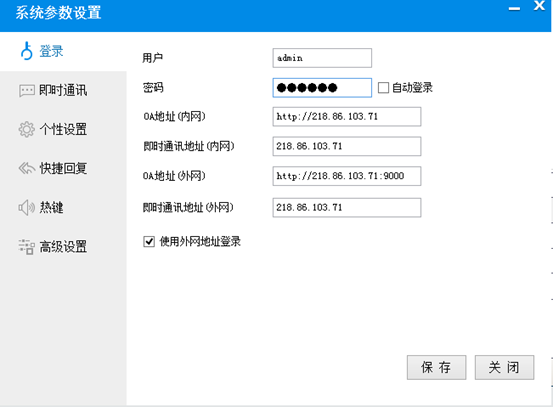Click into the 密码 password field
558x407 pixels.
point(322,88)
